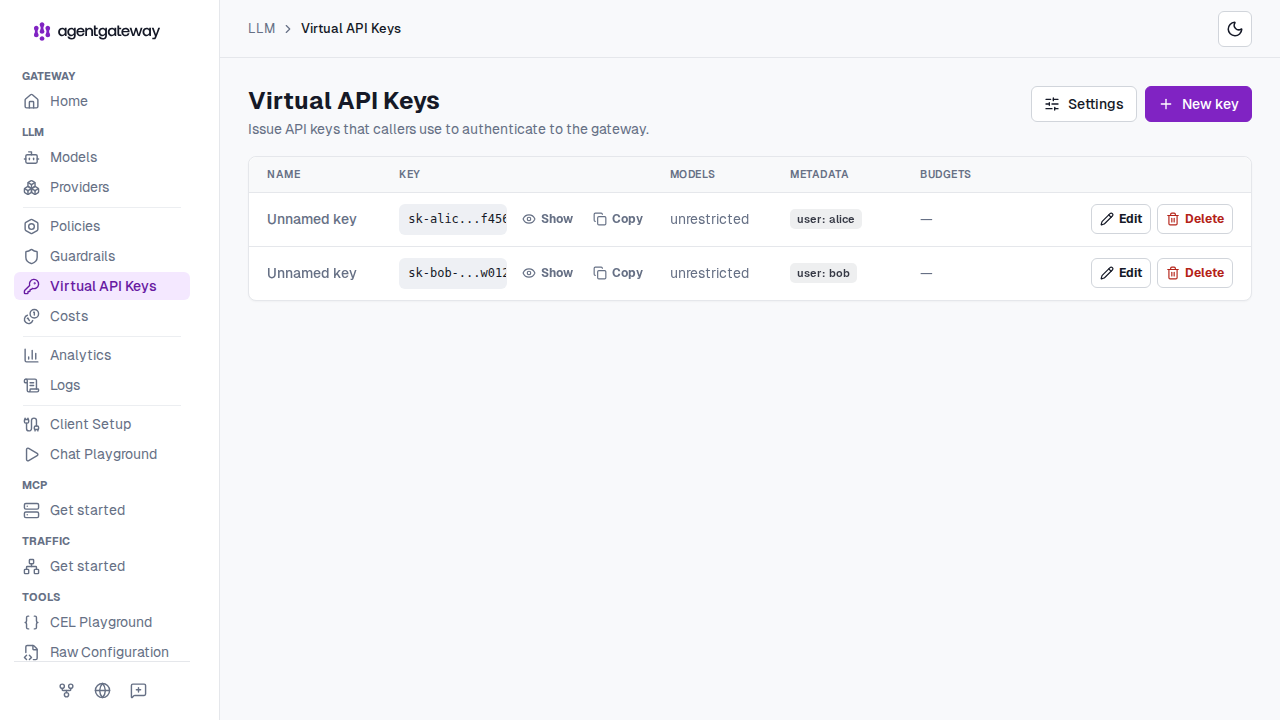Screen dimensions: 1280x720
Task: Click the Models robot icon
Action: click(32, 157)
